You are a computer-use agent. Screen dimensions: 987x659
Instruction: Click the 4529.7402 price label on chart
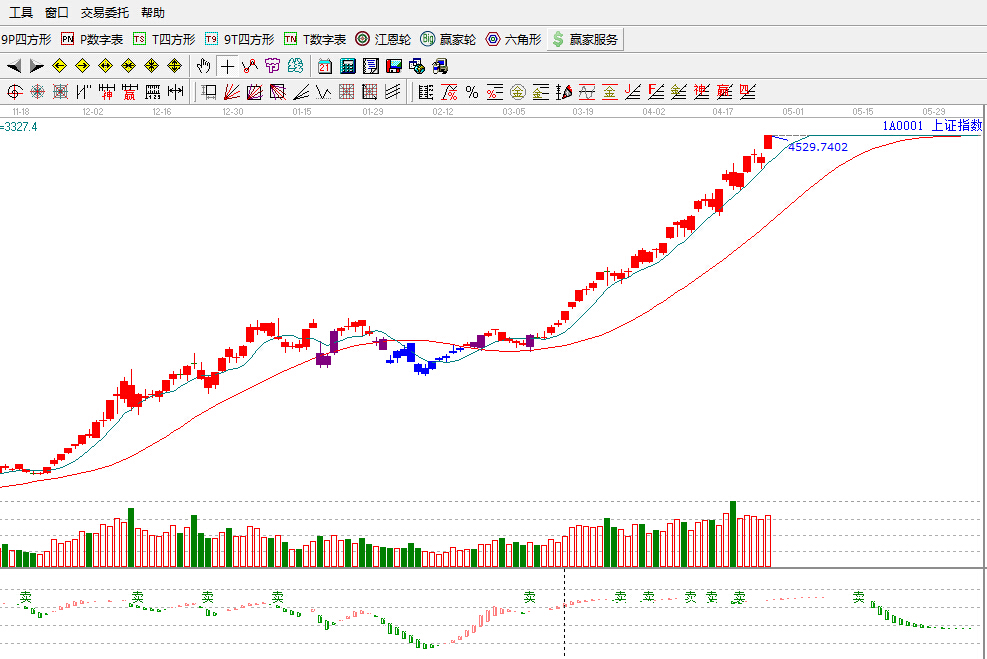(x=817, y=147)
